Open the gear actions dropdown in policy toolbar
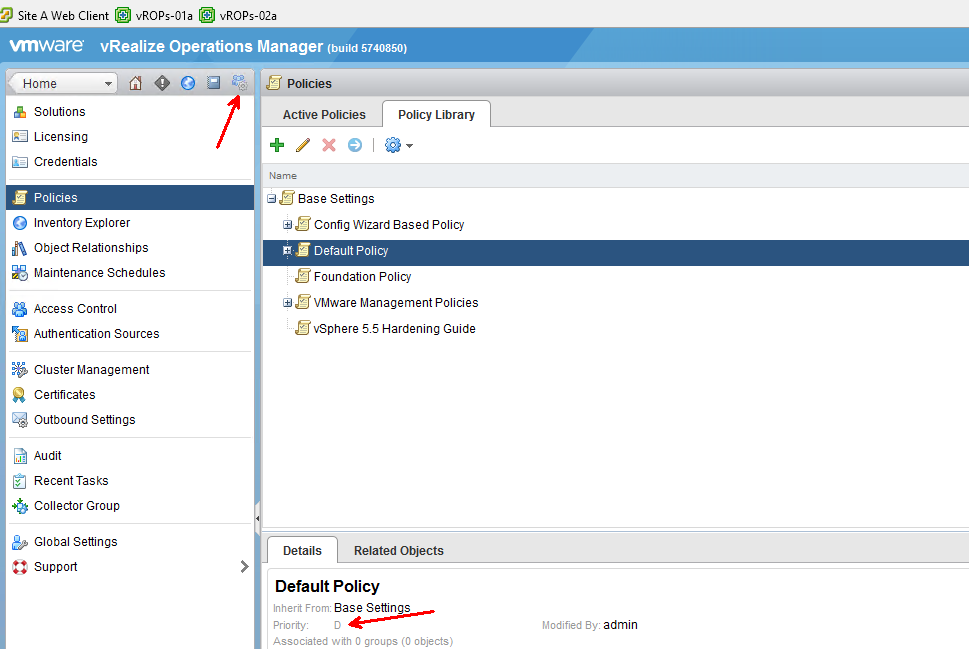The height and width of the screenshot is (649, 969). coord(398,146)
